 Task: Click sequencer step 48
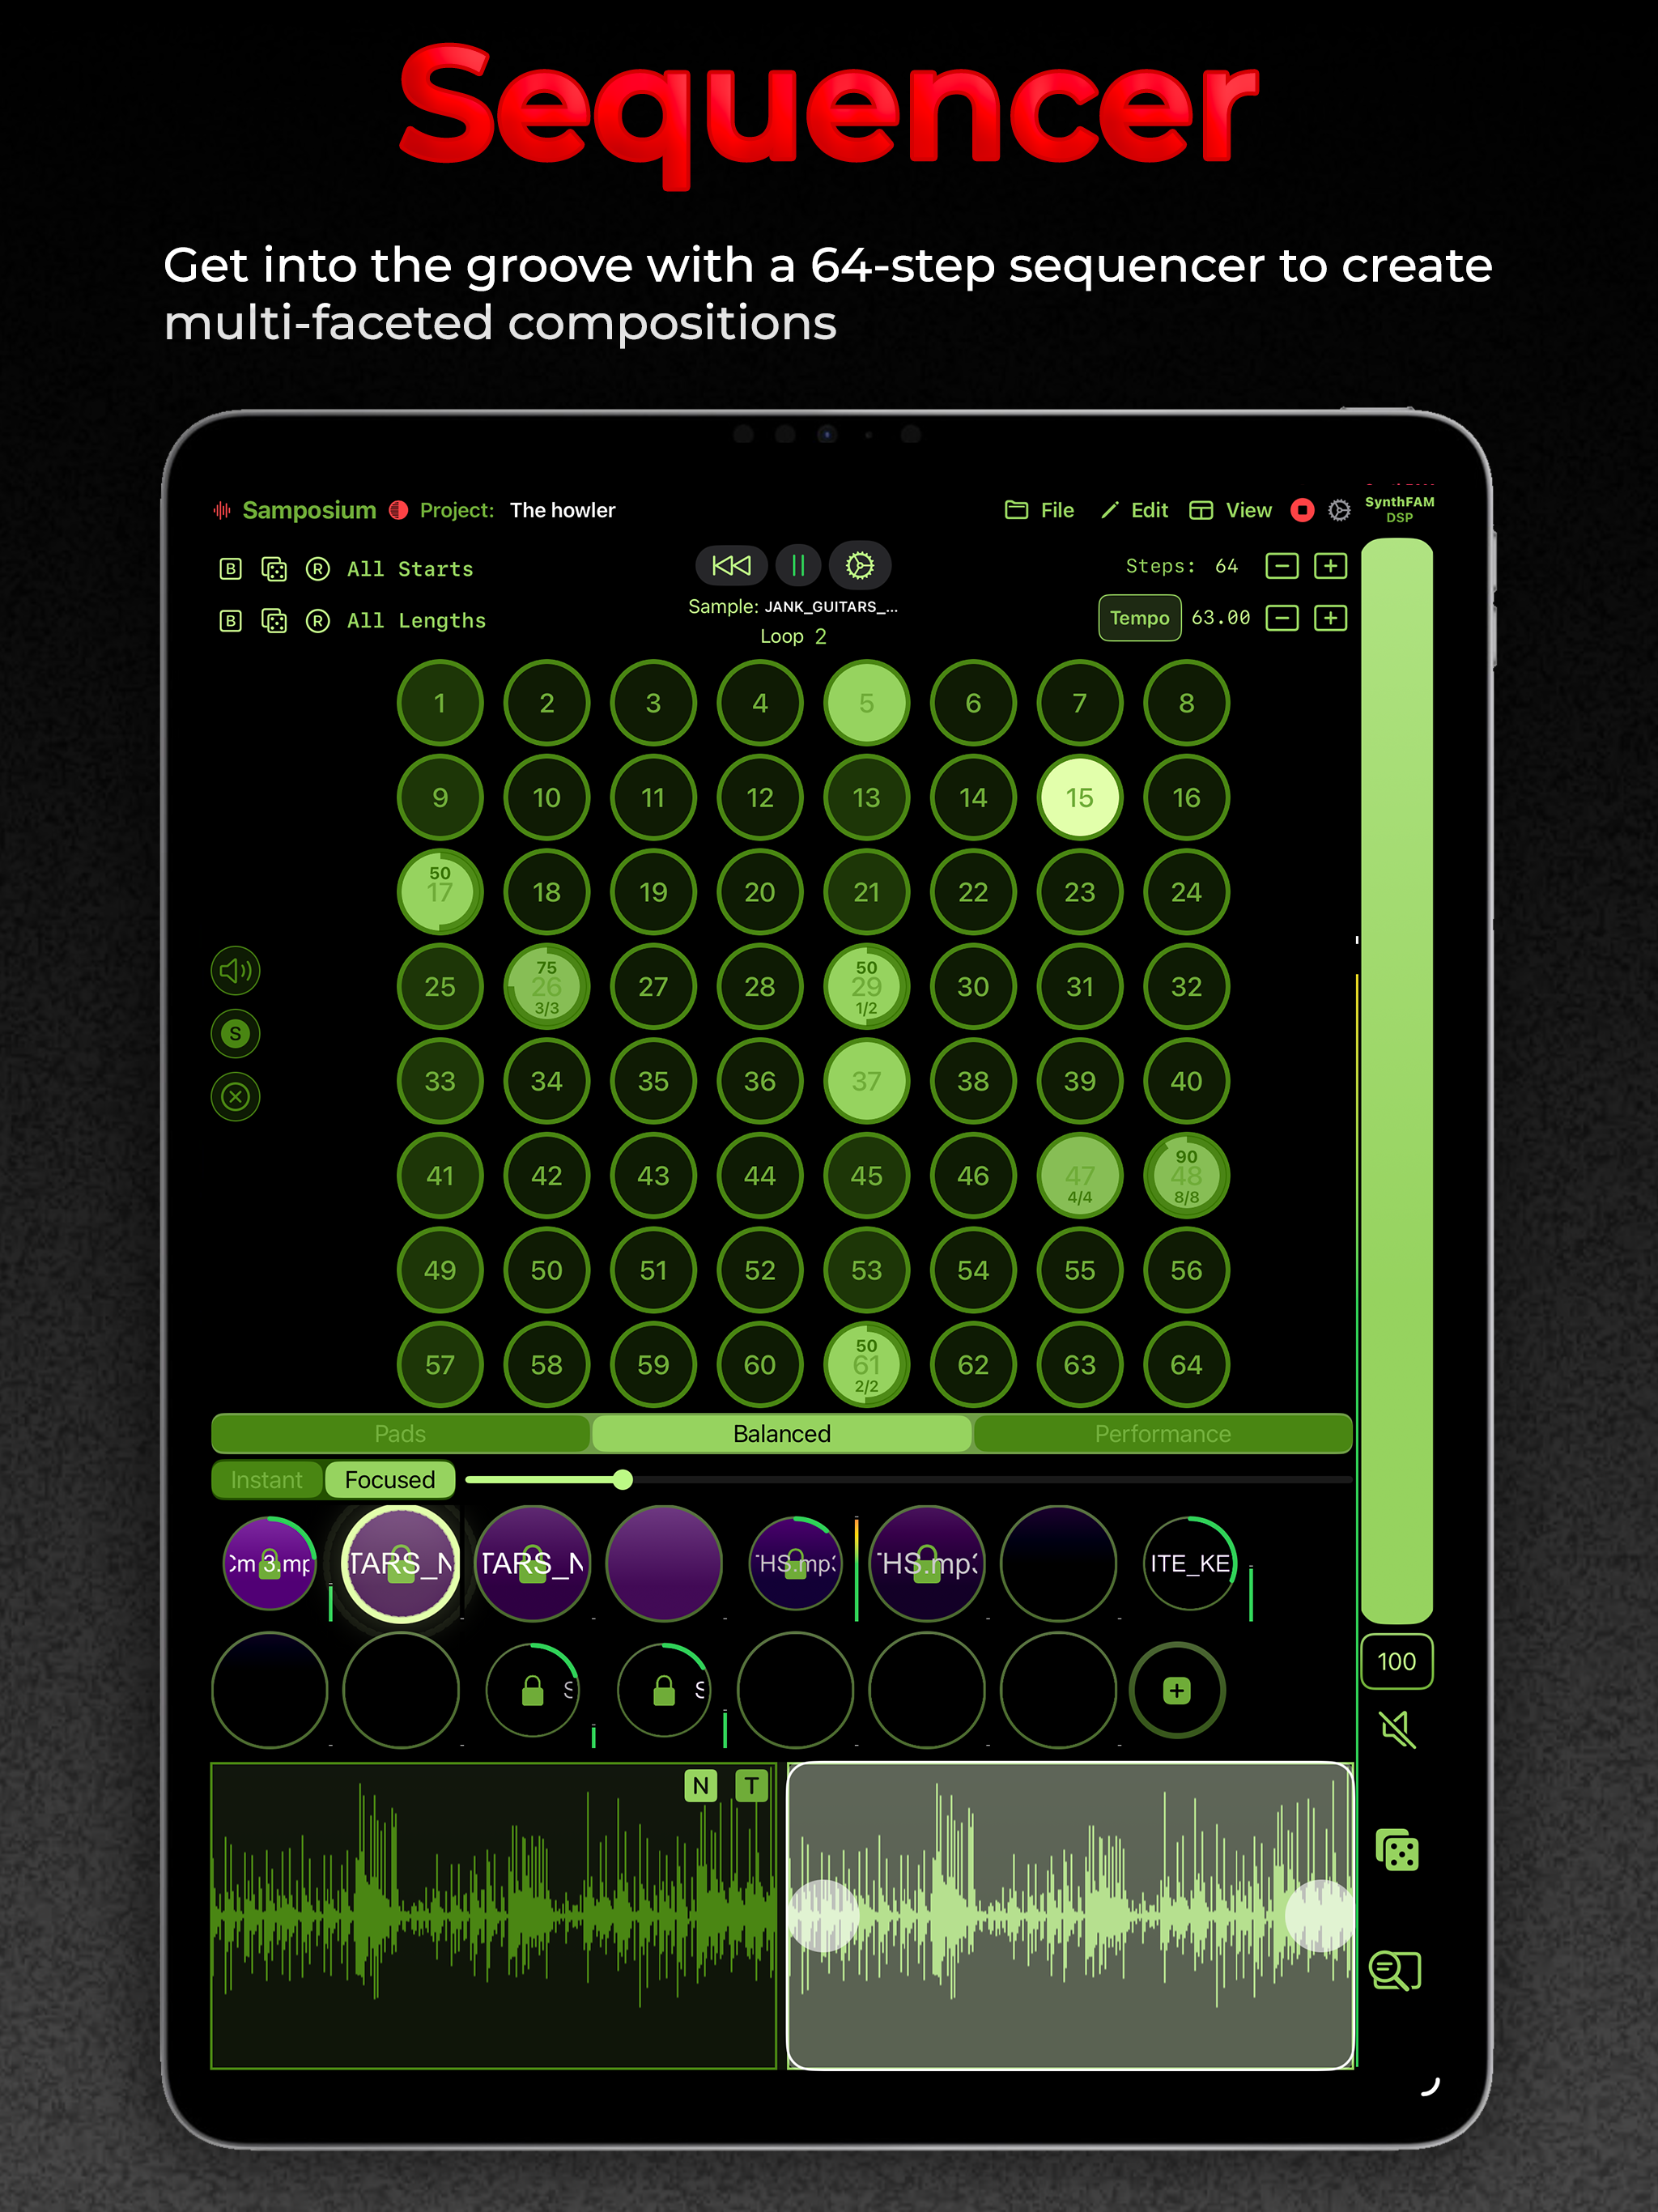click(1187, 1176)
